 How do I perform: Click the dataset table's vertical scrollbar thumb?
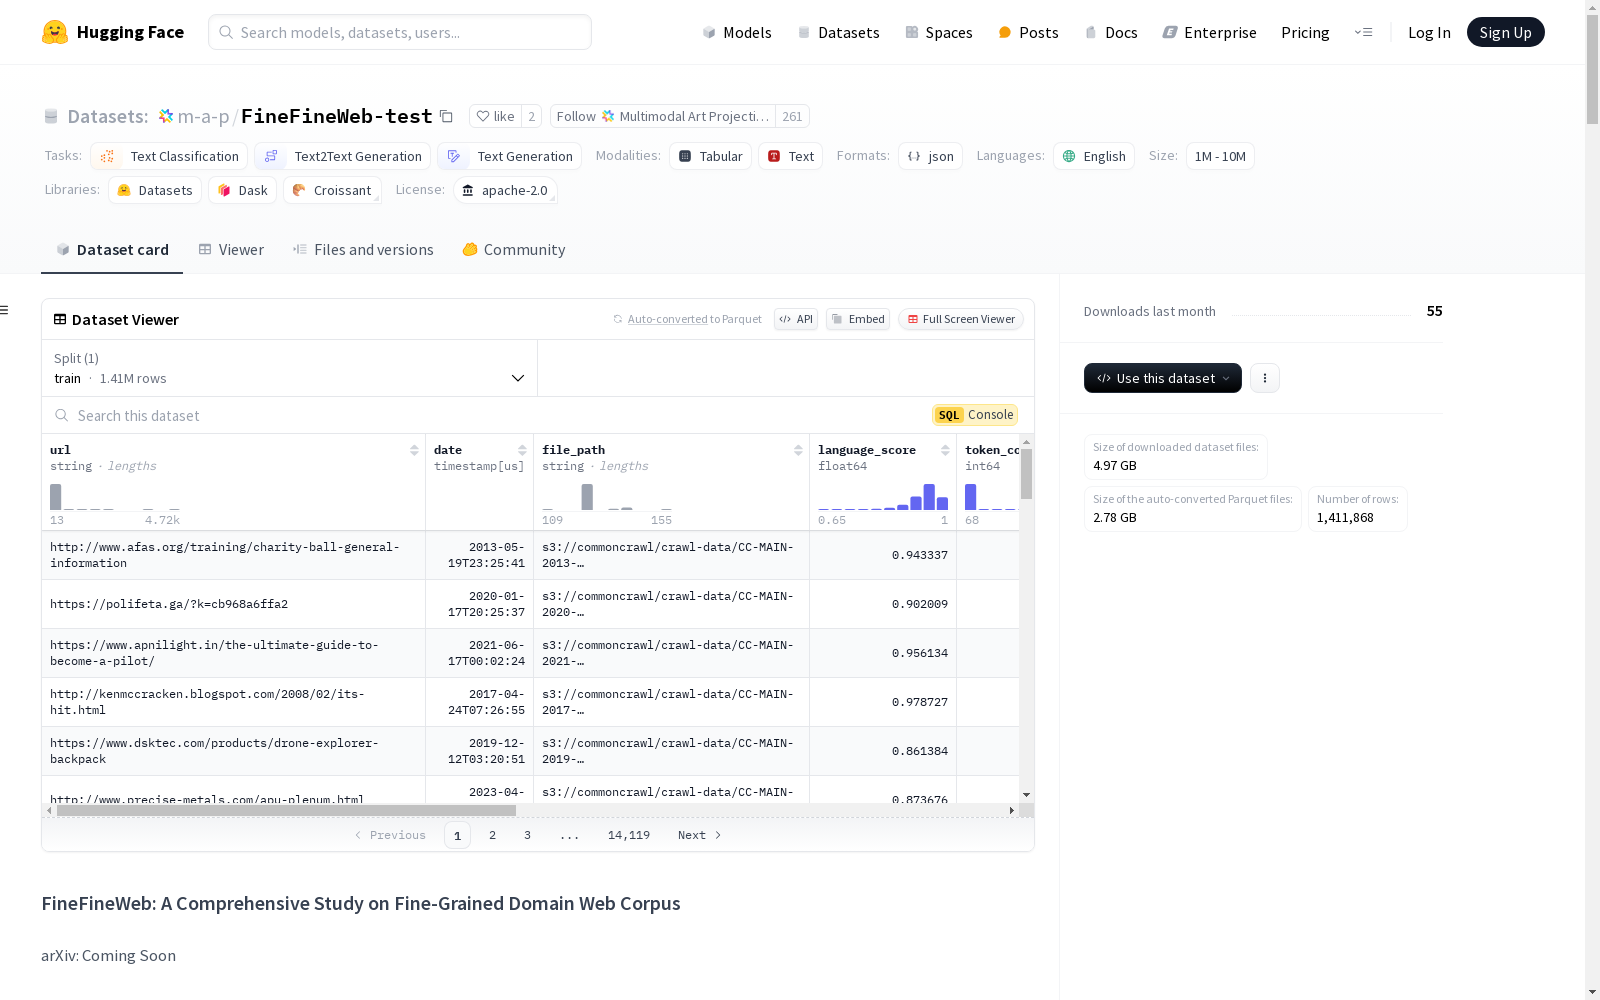point(1026,473)
